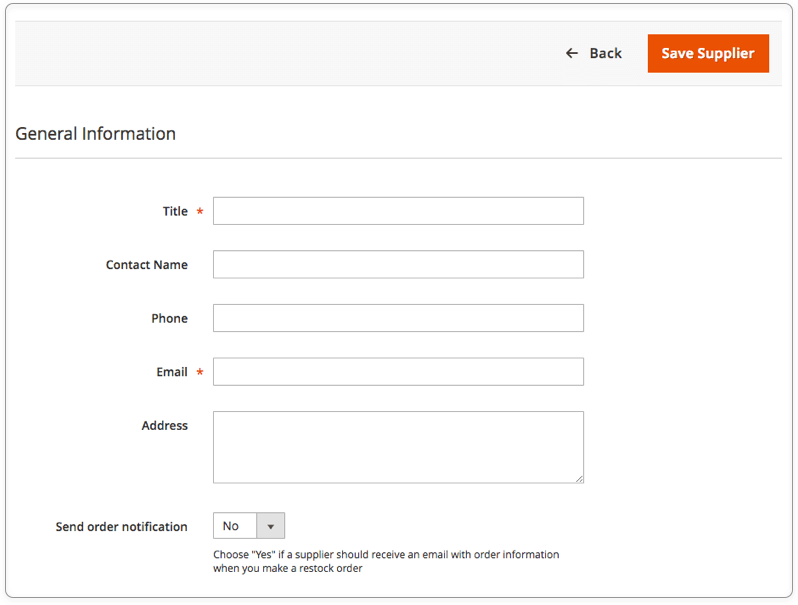Image resolution: width=798 pixels, height=605 pixels.
Task: Focus the Address text area
Action: point(398,447)
